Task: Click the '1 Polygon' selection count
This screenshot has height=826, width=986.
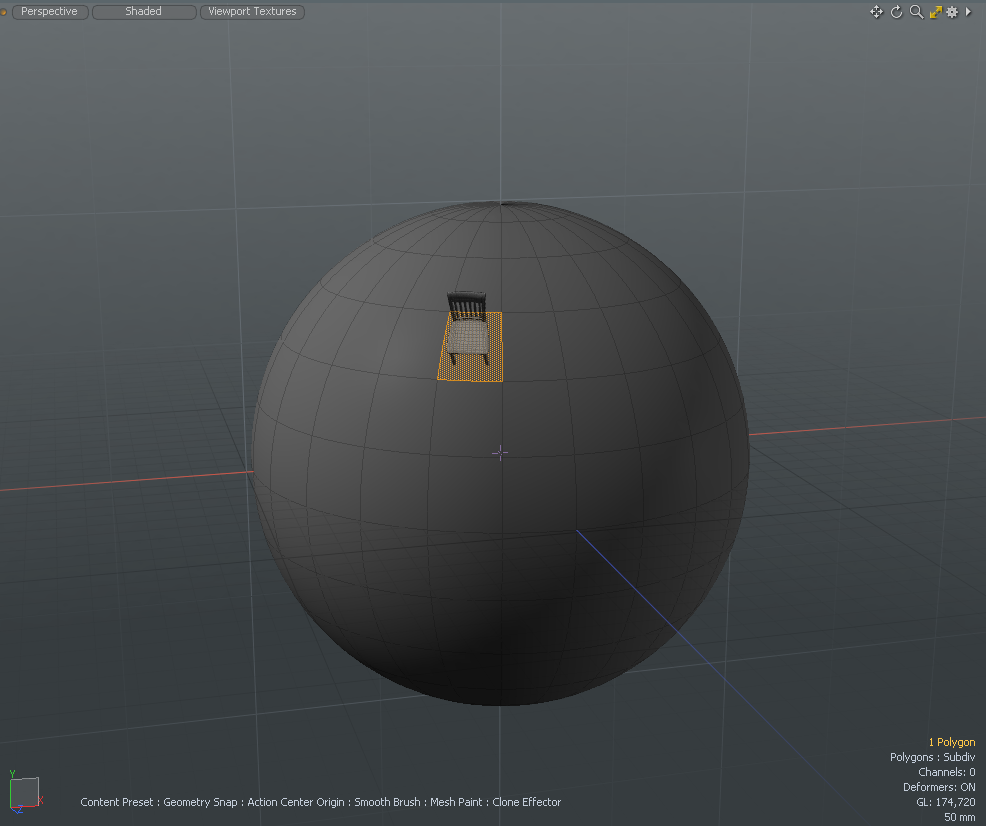Action: point(951,742)
